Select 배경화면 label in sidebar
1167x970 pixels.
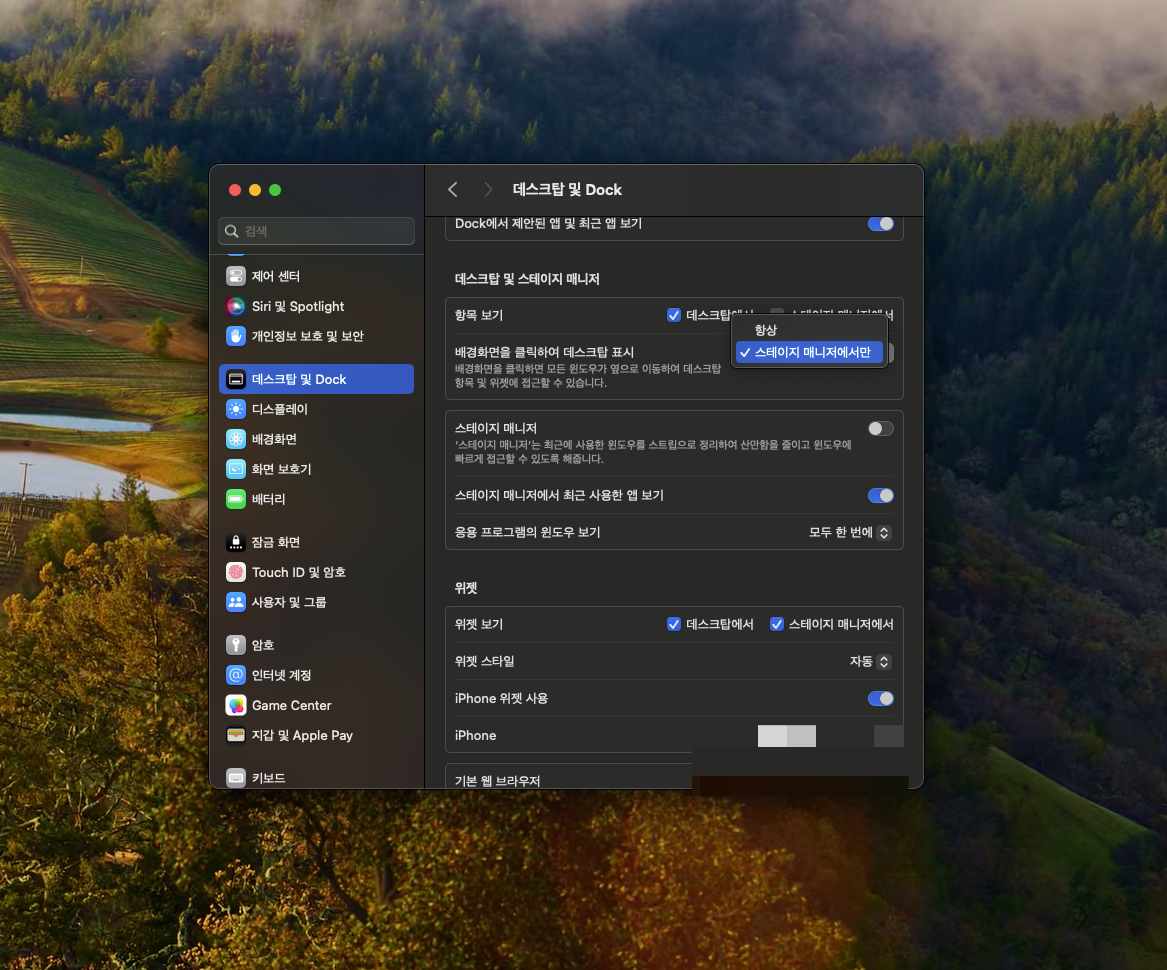tap(274, 439)
